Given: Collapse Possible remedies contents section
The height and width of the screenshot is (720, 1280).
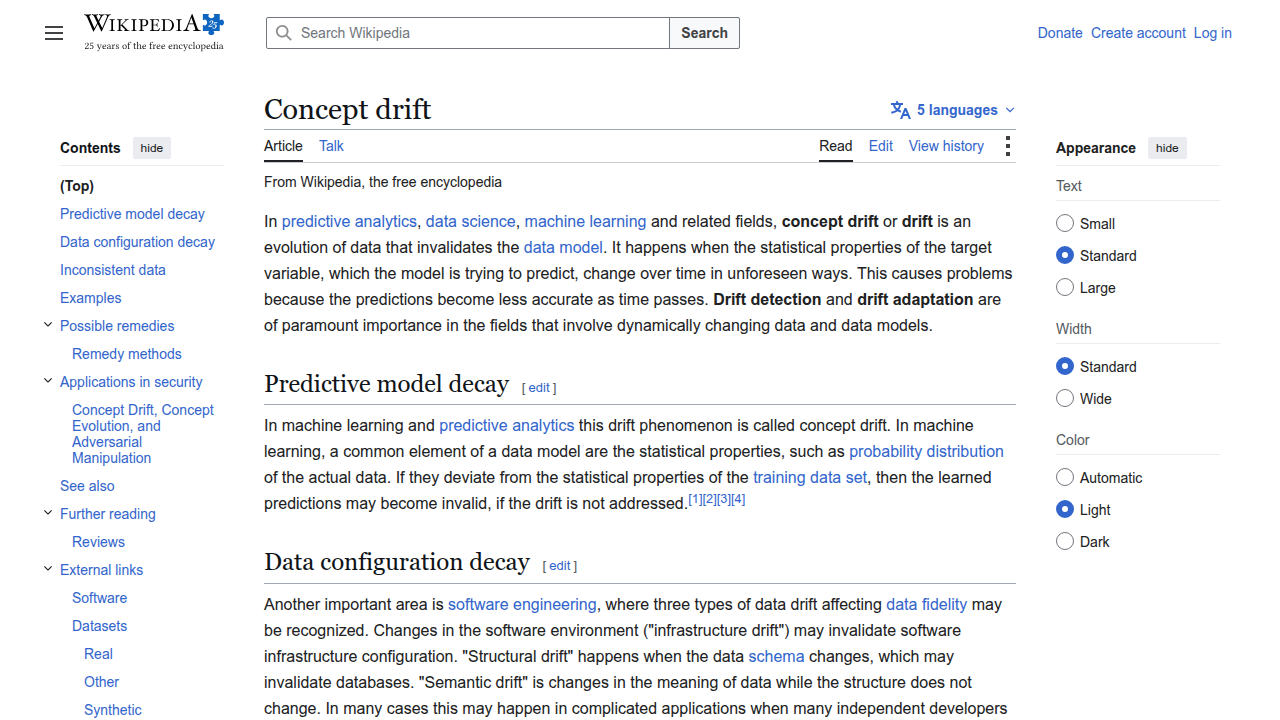Looking at the screenshot, I should pos(48,325).
